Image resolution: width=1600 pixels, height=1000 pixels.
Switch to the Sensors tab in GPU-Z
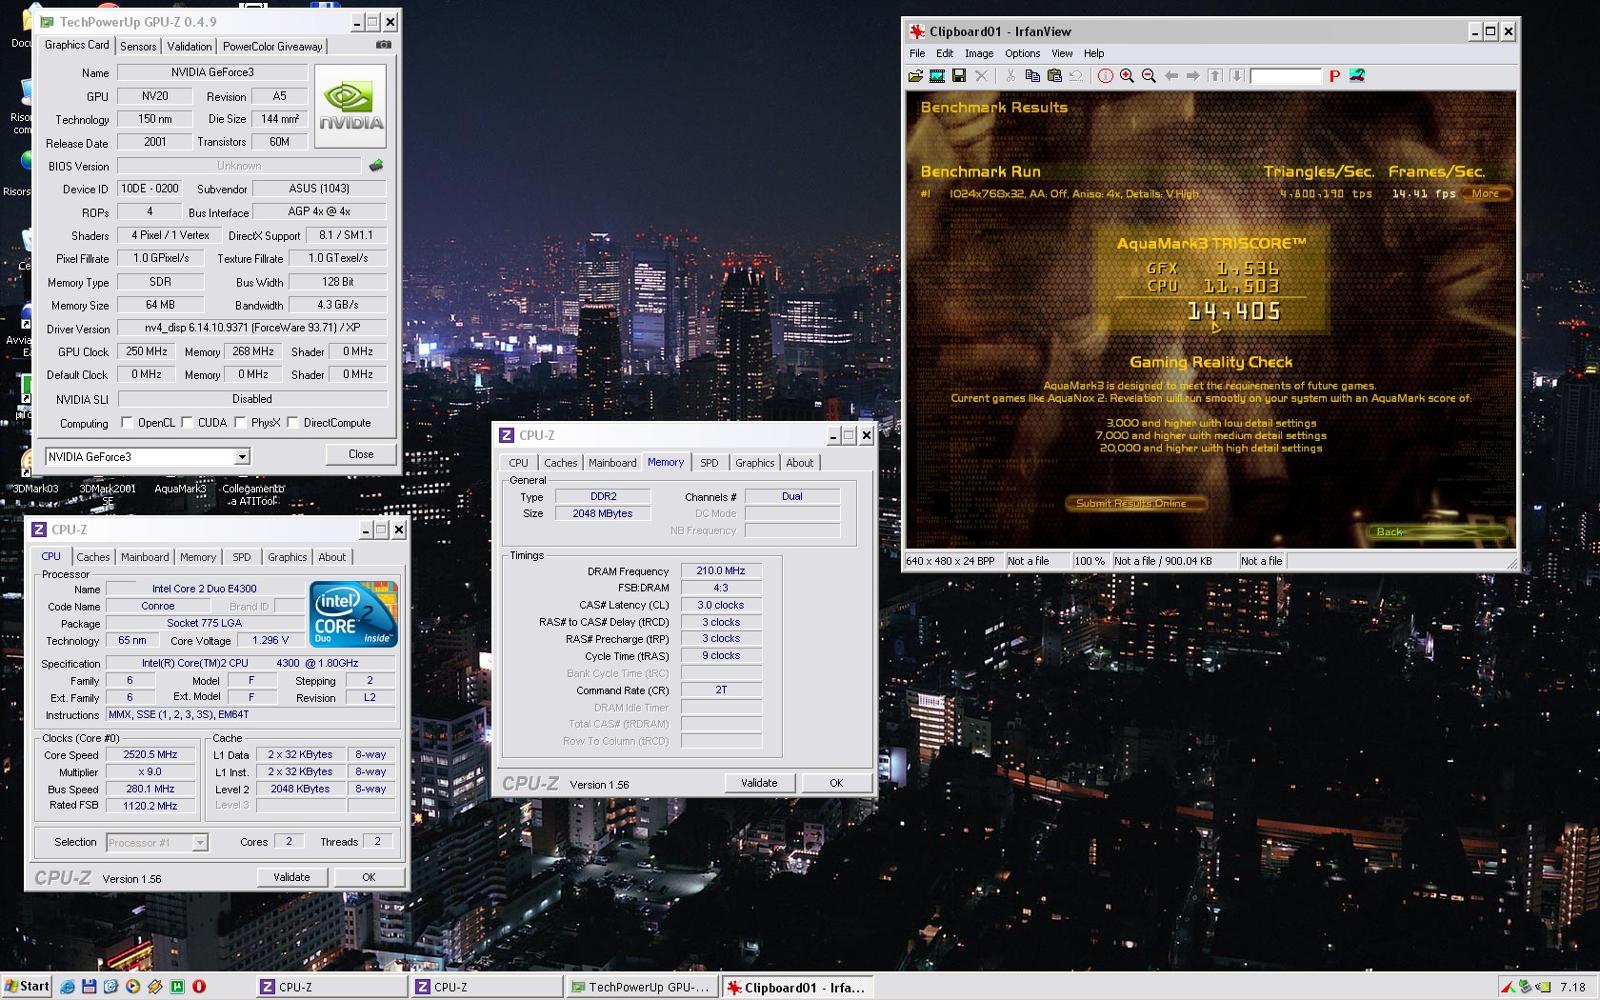tap(138, 47)
